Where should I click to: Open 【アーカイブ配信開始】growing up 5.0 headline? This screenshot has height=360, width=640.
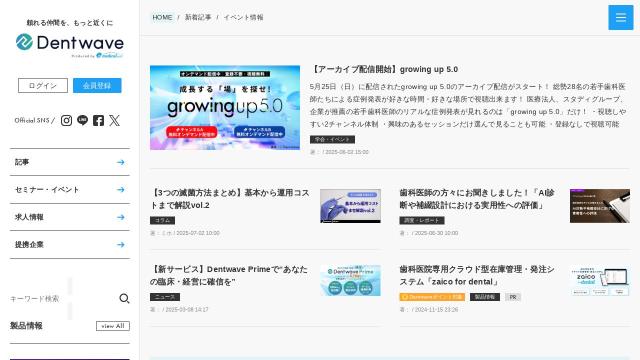(384, 69)
